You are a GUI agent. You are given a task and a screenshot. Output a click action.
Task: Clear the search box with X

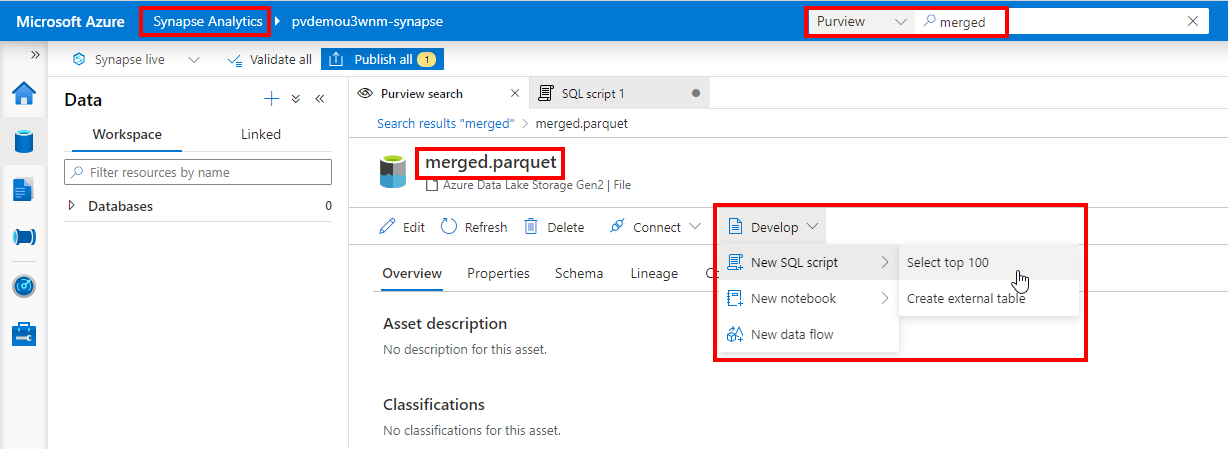(x=1192, y=21)
